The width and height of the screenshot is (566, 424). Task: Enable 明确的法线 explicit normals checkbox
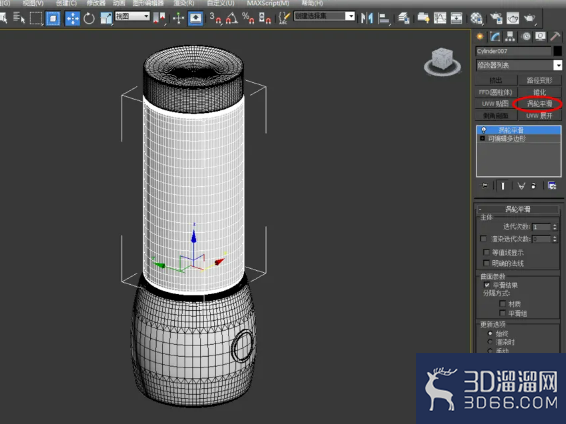point(486,263)
